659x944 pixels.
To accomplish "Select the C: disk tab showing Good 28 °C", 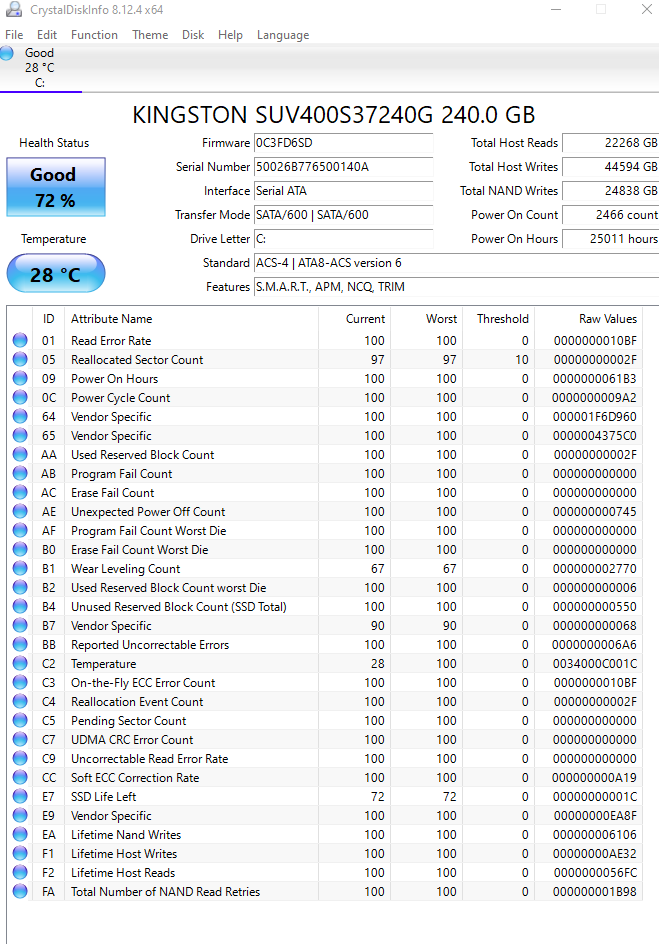I will [x=40, y=67].
